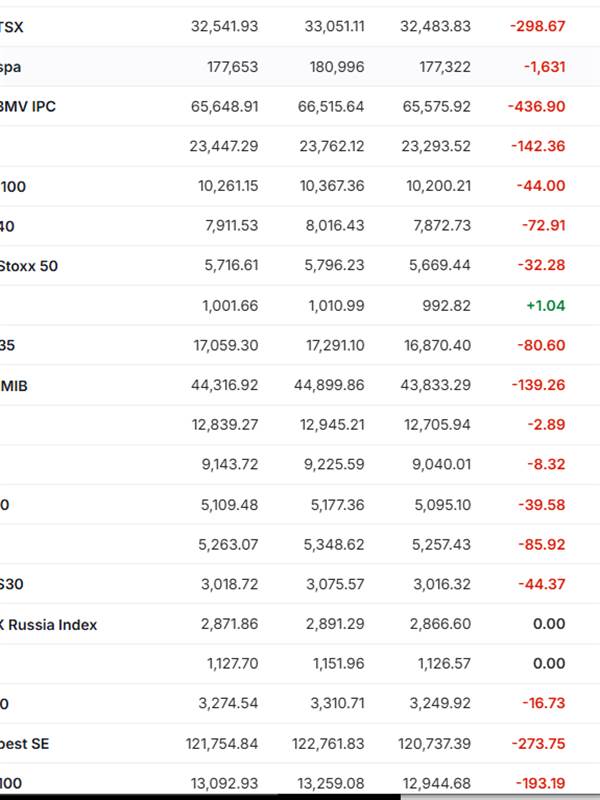Open the index link ending in MIB
Screen dimensions: 600x800
pyautogui.click(x=14, y=386)
